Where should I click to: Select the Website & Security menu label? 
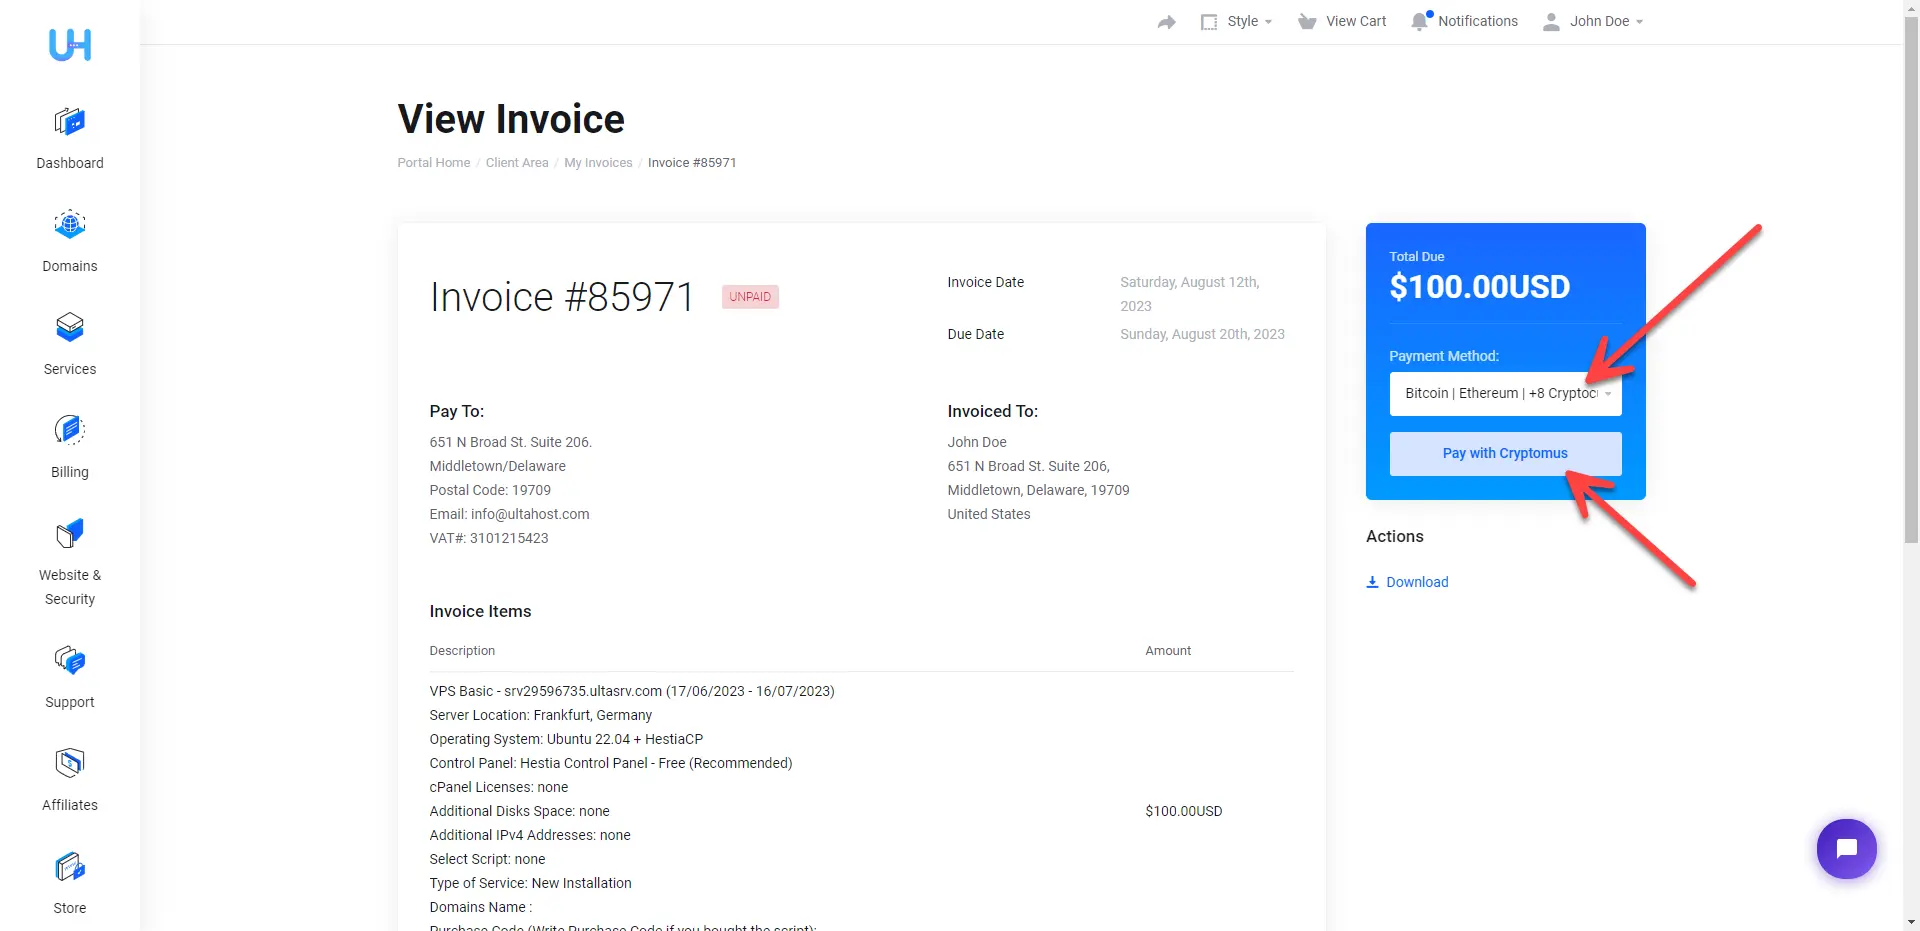(x=70, y=587)
